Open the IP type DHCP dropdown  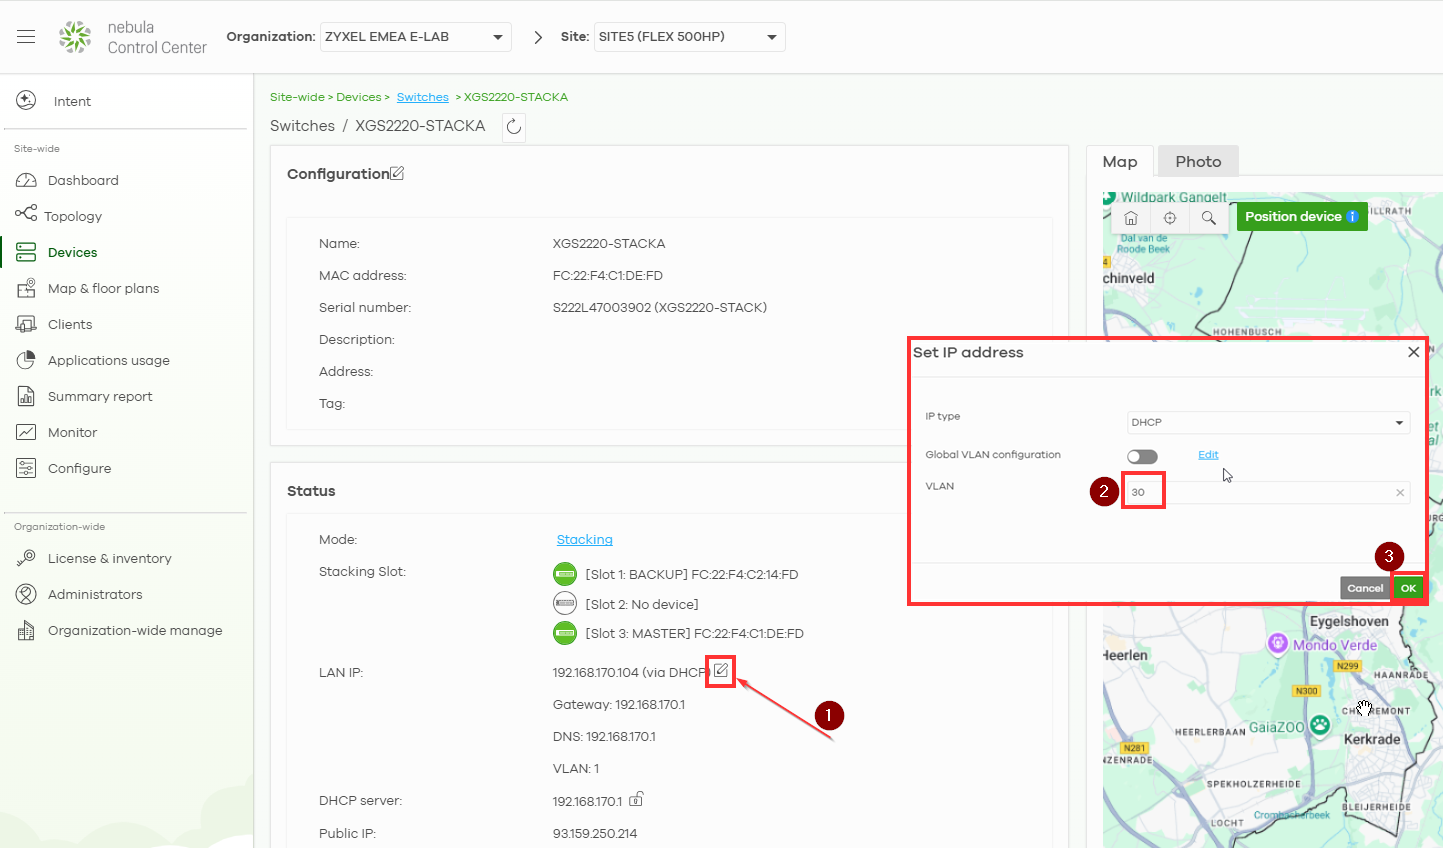click(1268, 422)
